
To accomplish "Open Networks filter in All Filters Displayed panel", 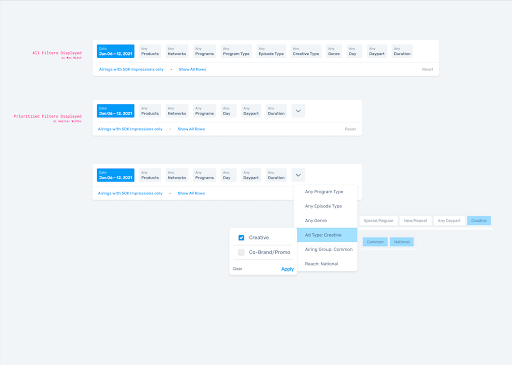I will click(x=177, y=51).
